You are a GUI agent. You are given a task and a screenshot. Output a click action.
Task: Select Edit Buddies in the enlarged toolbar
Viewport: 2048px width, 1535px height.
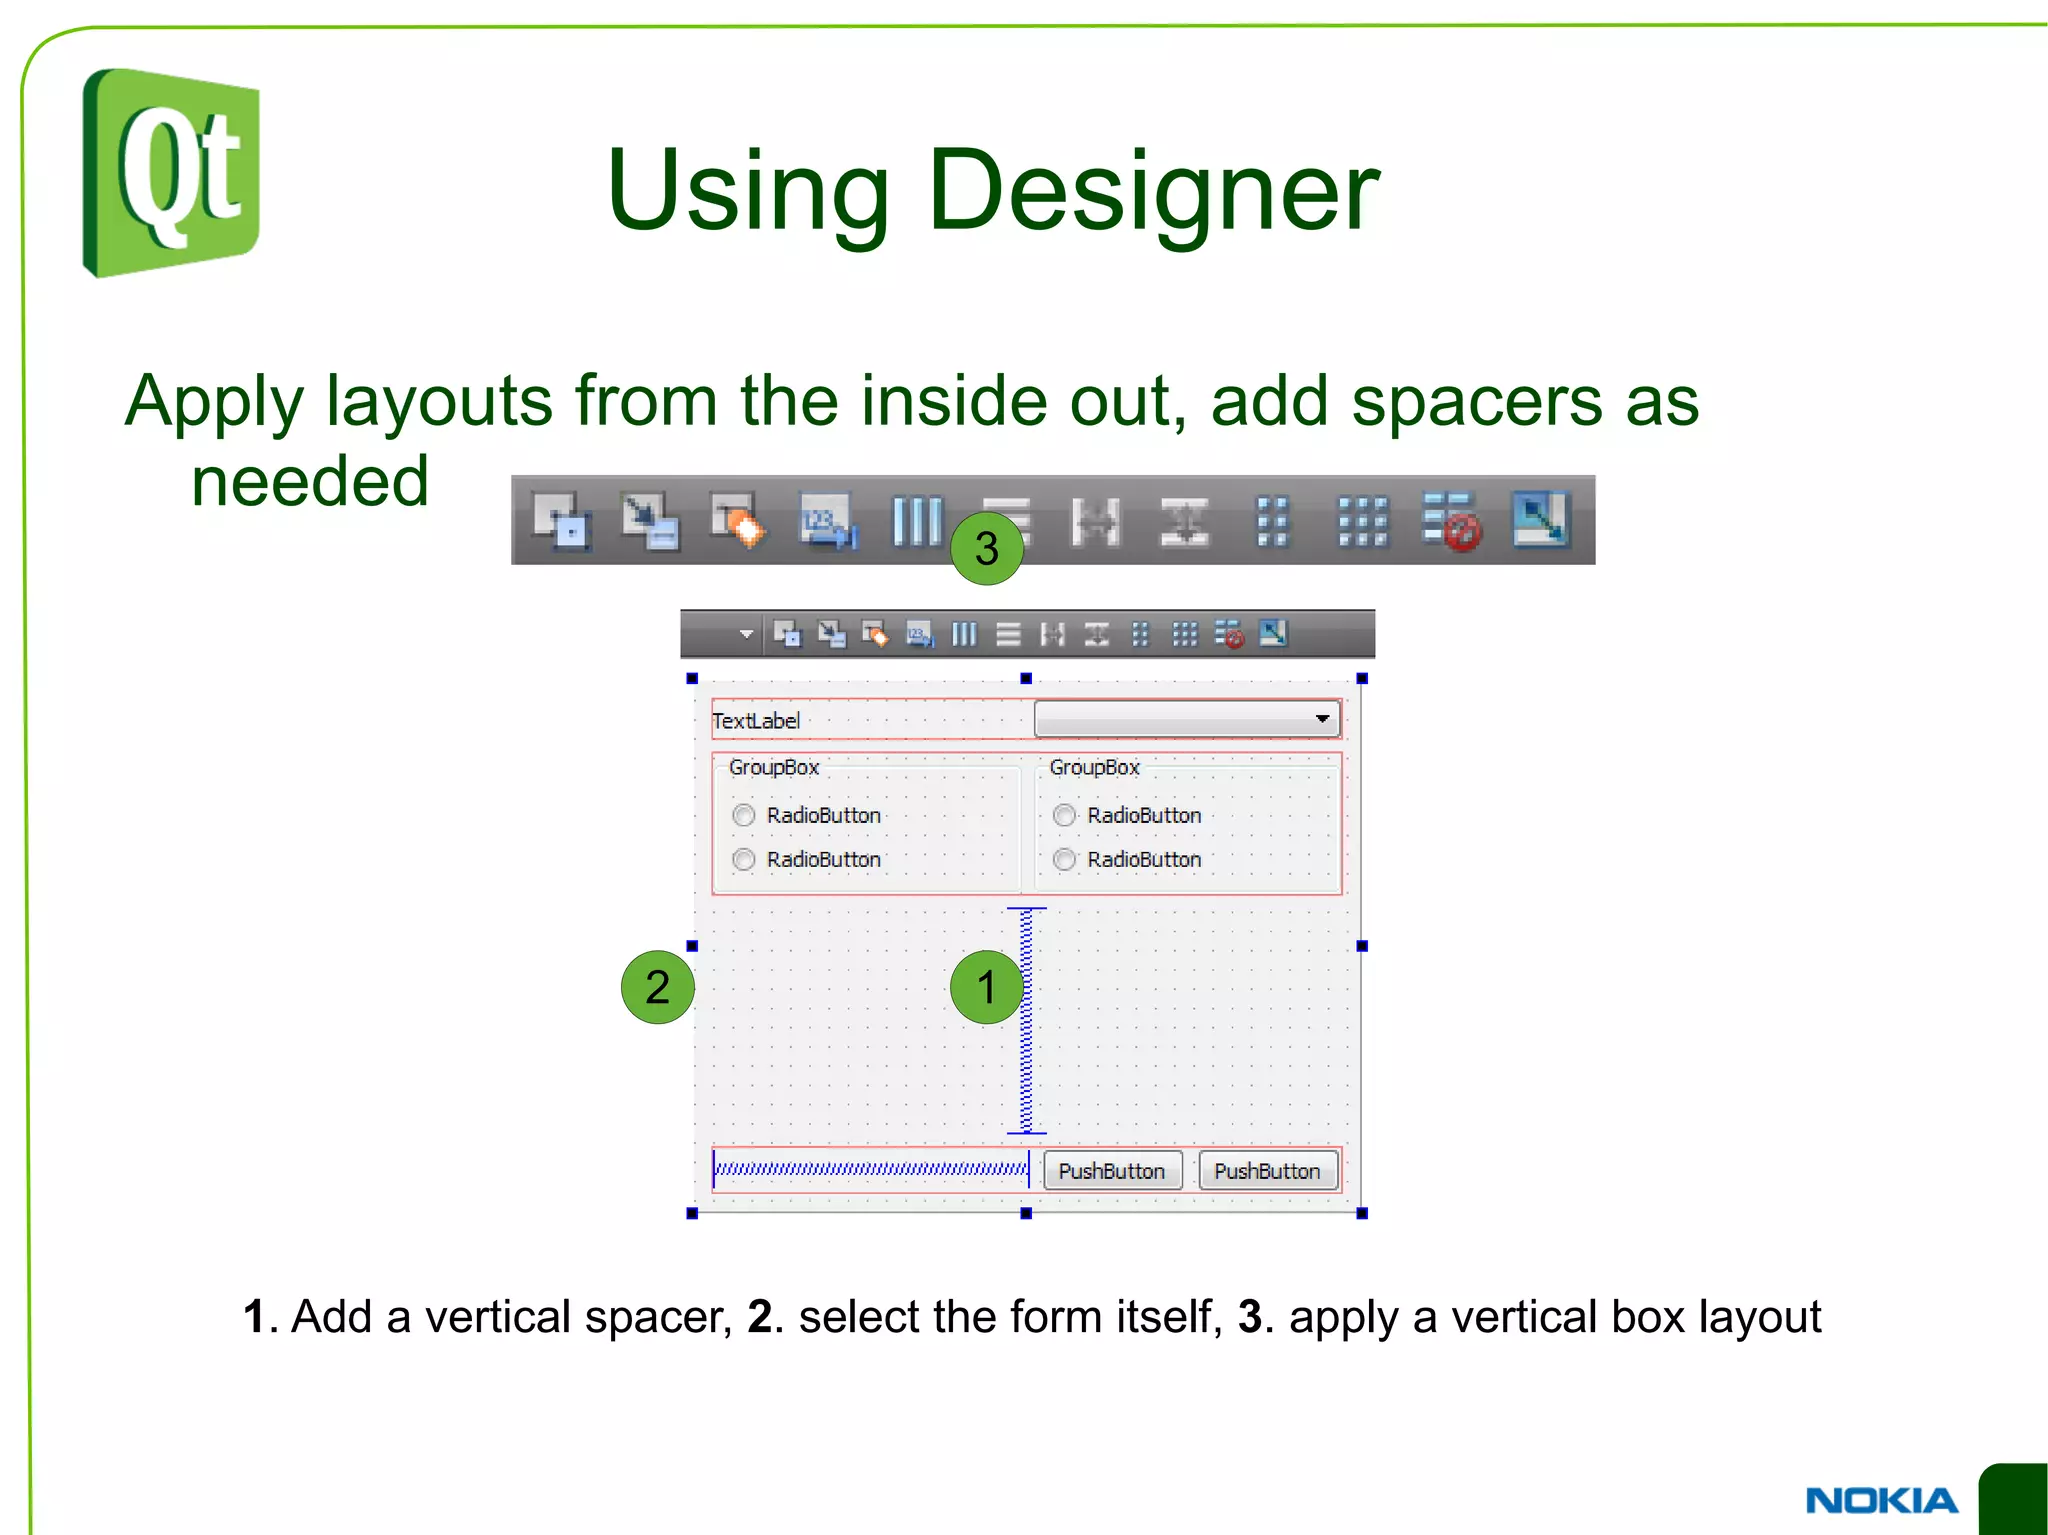click(x=738, y=521)
